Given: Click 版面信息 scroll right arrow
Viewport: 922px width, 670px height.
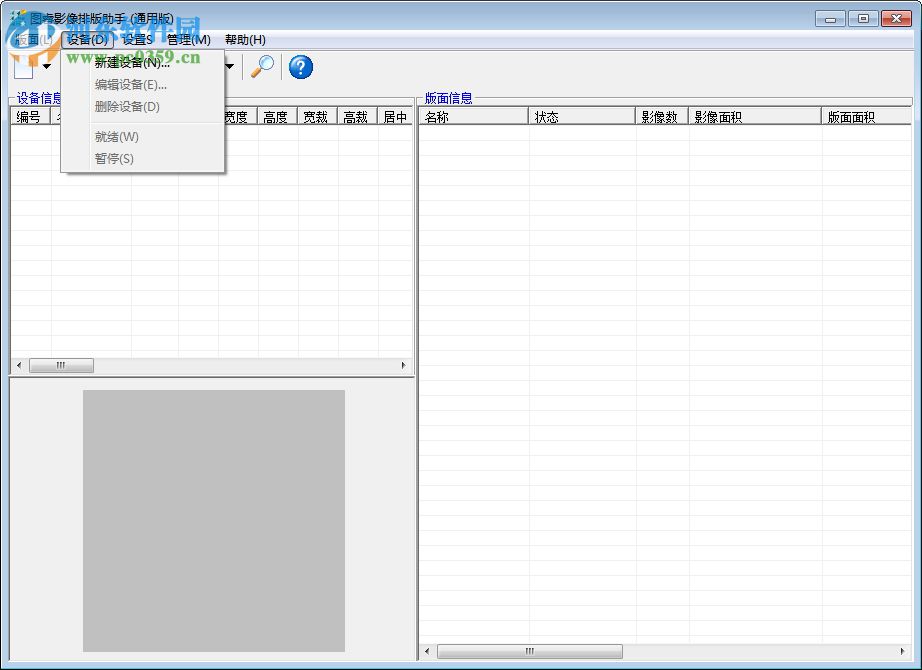Looking at the screenshot, I should pos(903,651).
